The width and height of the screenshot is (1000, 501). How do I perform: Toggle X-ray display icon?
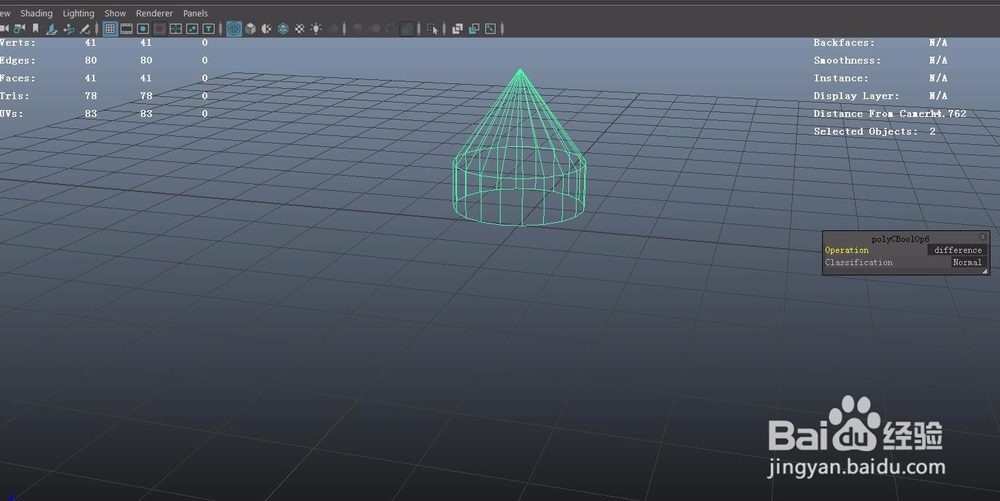(457, 29)
